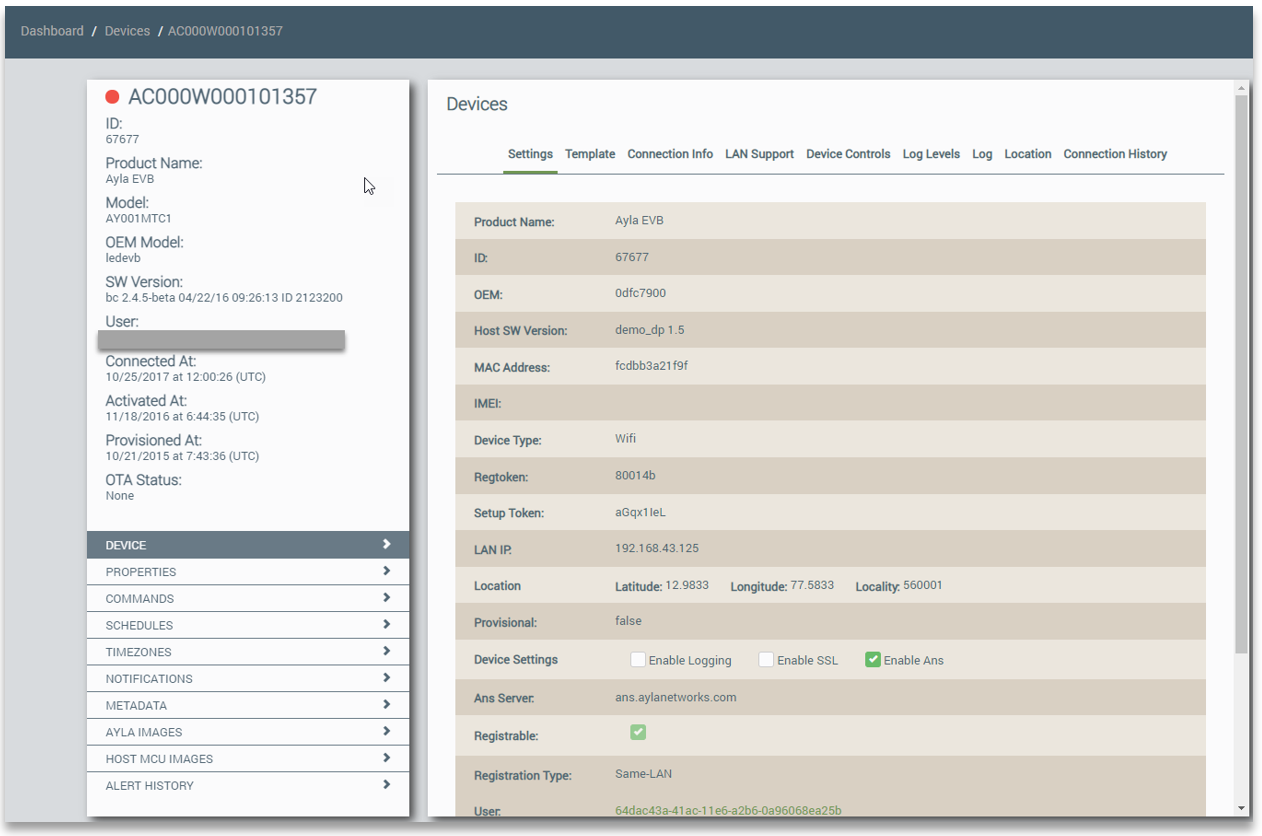Open the SCHEDULES sidebar item
The image size is (1262, 836).
click(248, 625)
